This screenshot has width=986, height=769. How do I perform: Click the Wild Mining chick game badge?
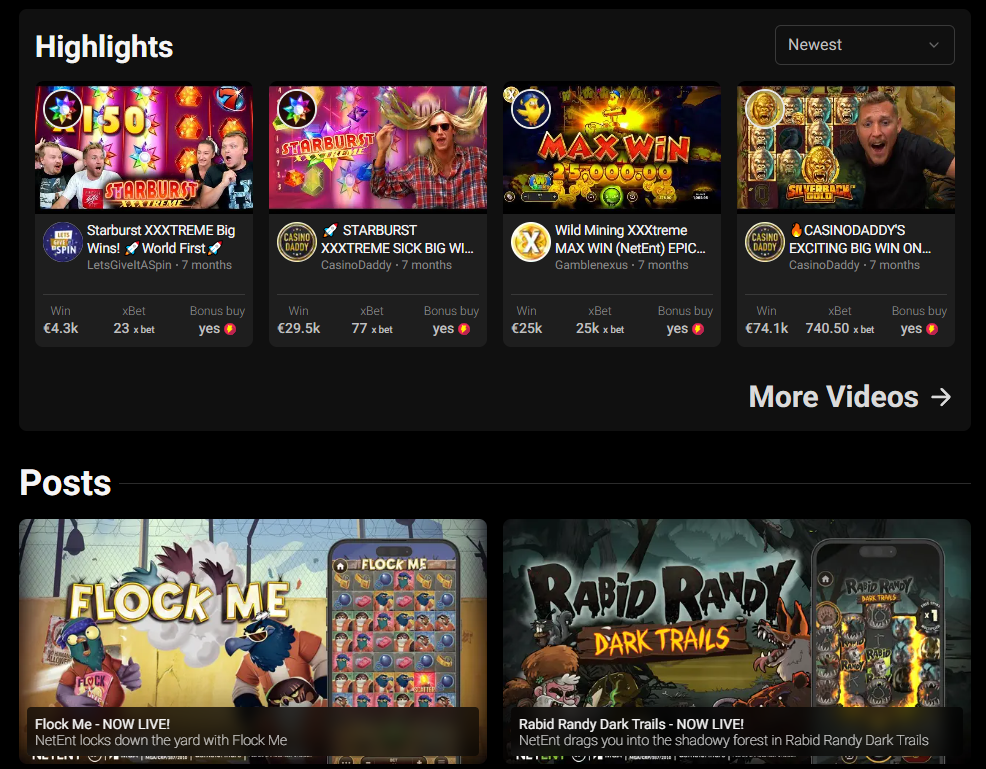pyautogui.click(x=531, y=109)
